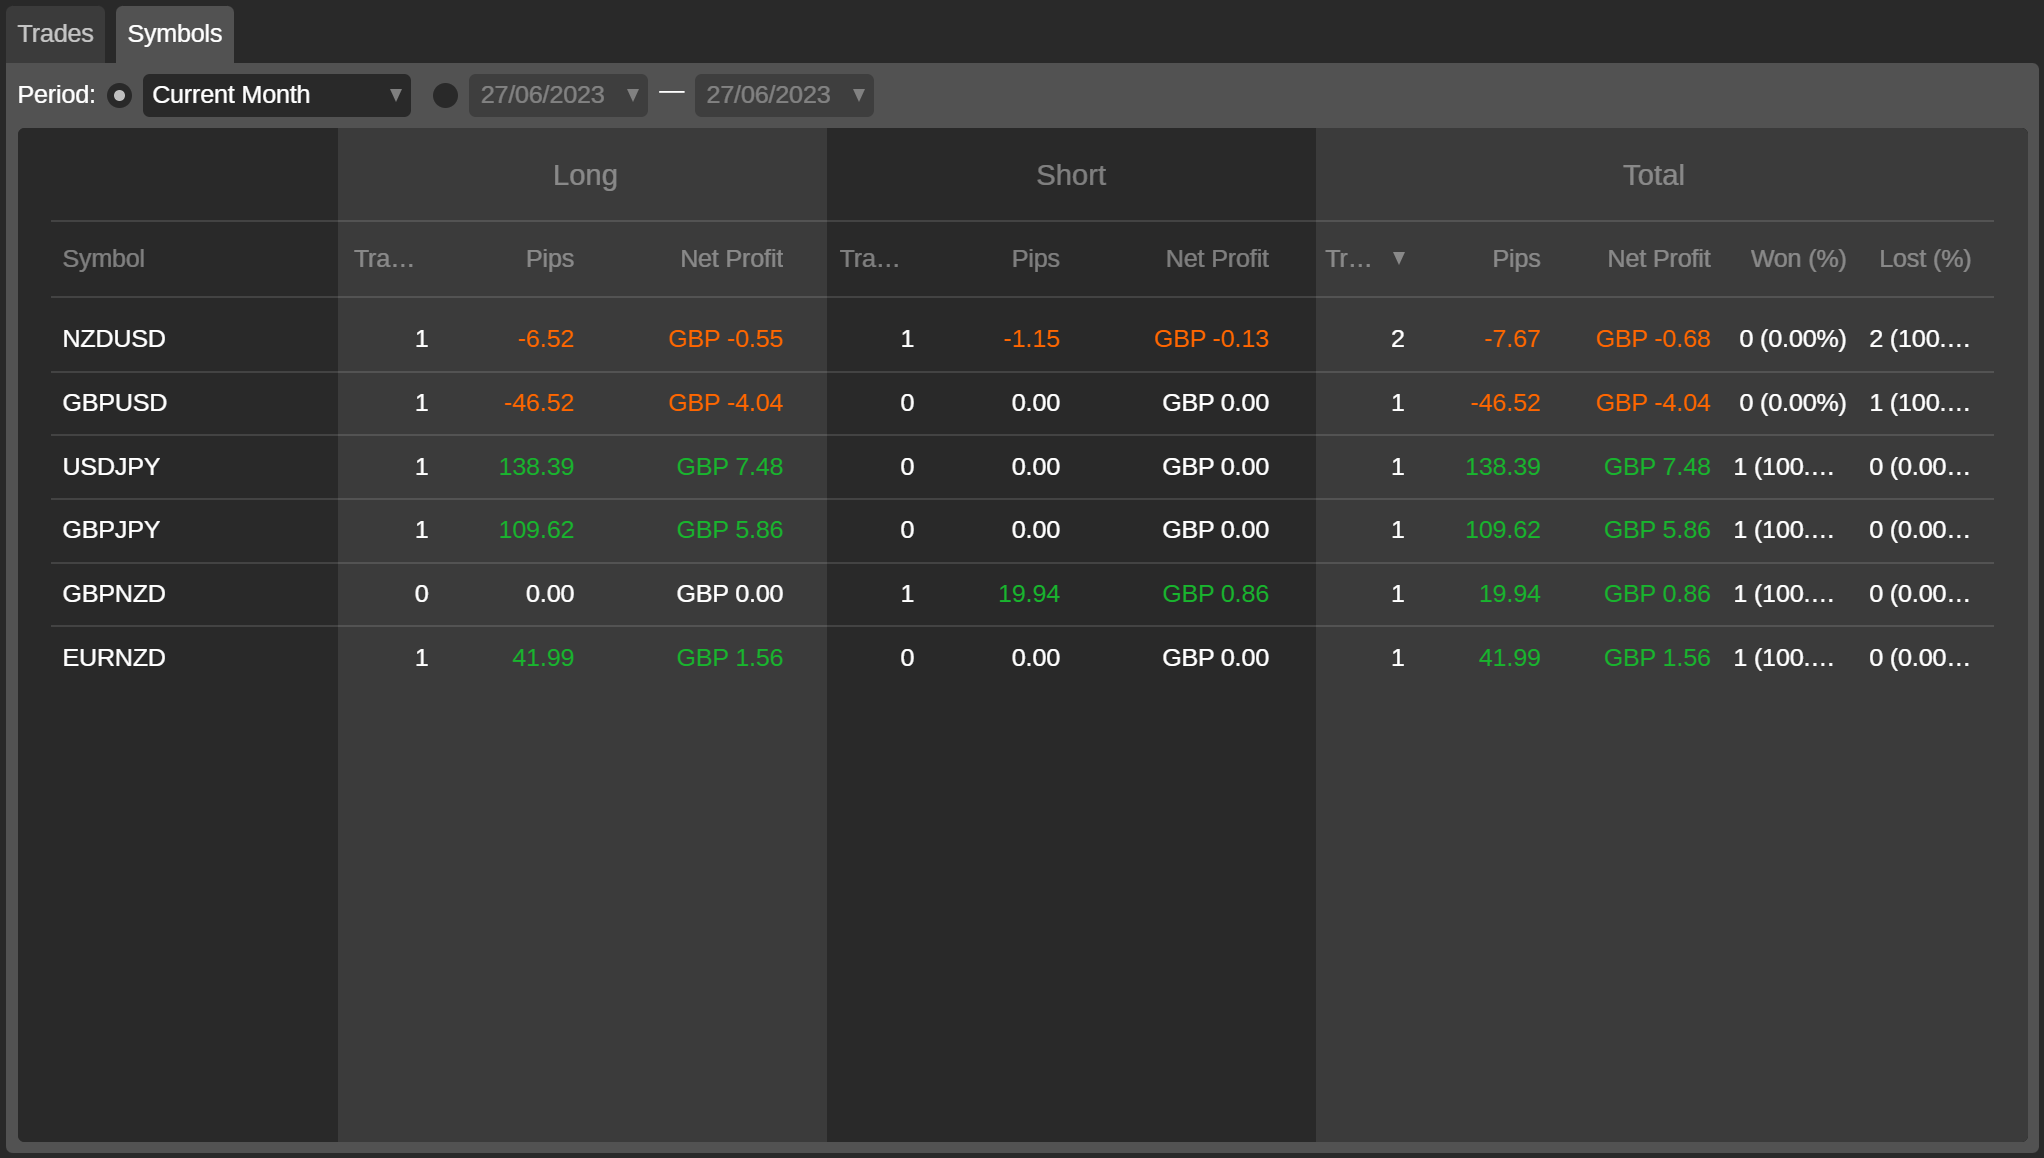
Task: Select the GBPJPY row
Action: click(x=111, y=530)
